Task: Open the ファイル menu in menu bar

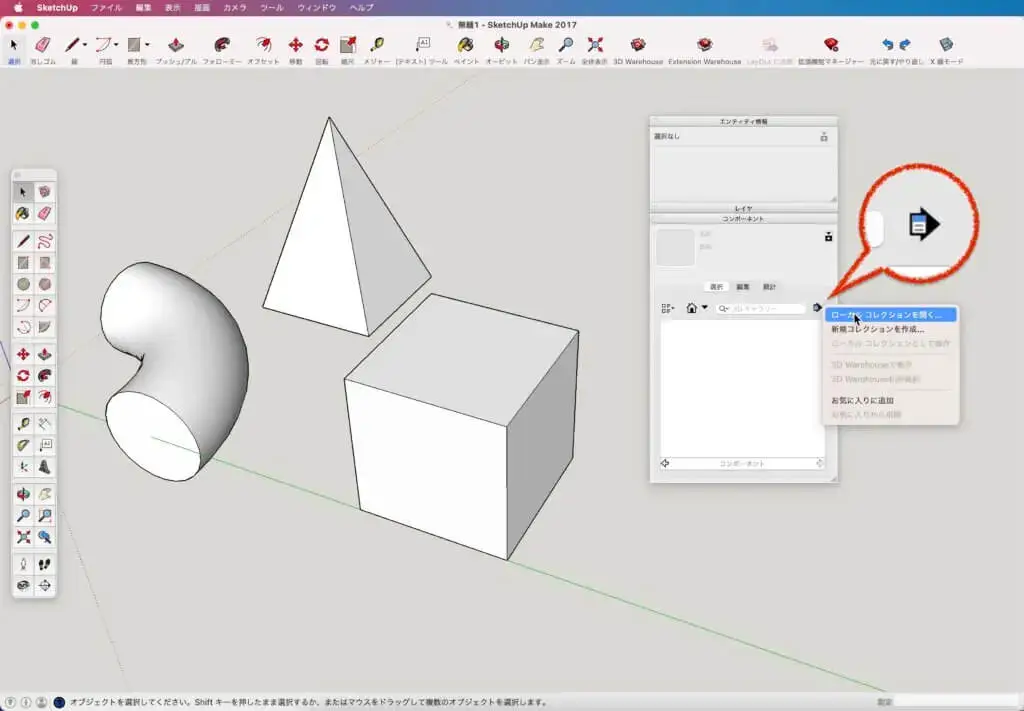Action: click(x=106, y=8)
